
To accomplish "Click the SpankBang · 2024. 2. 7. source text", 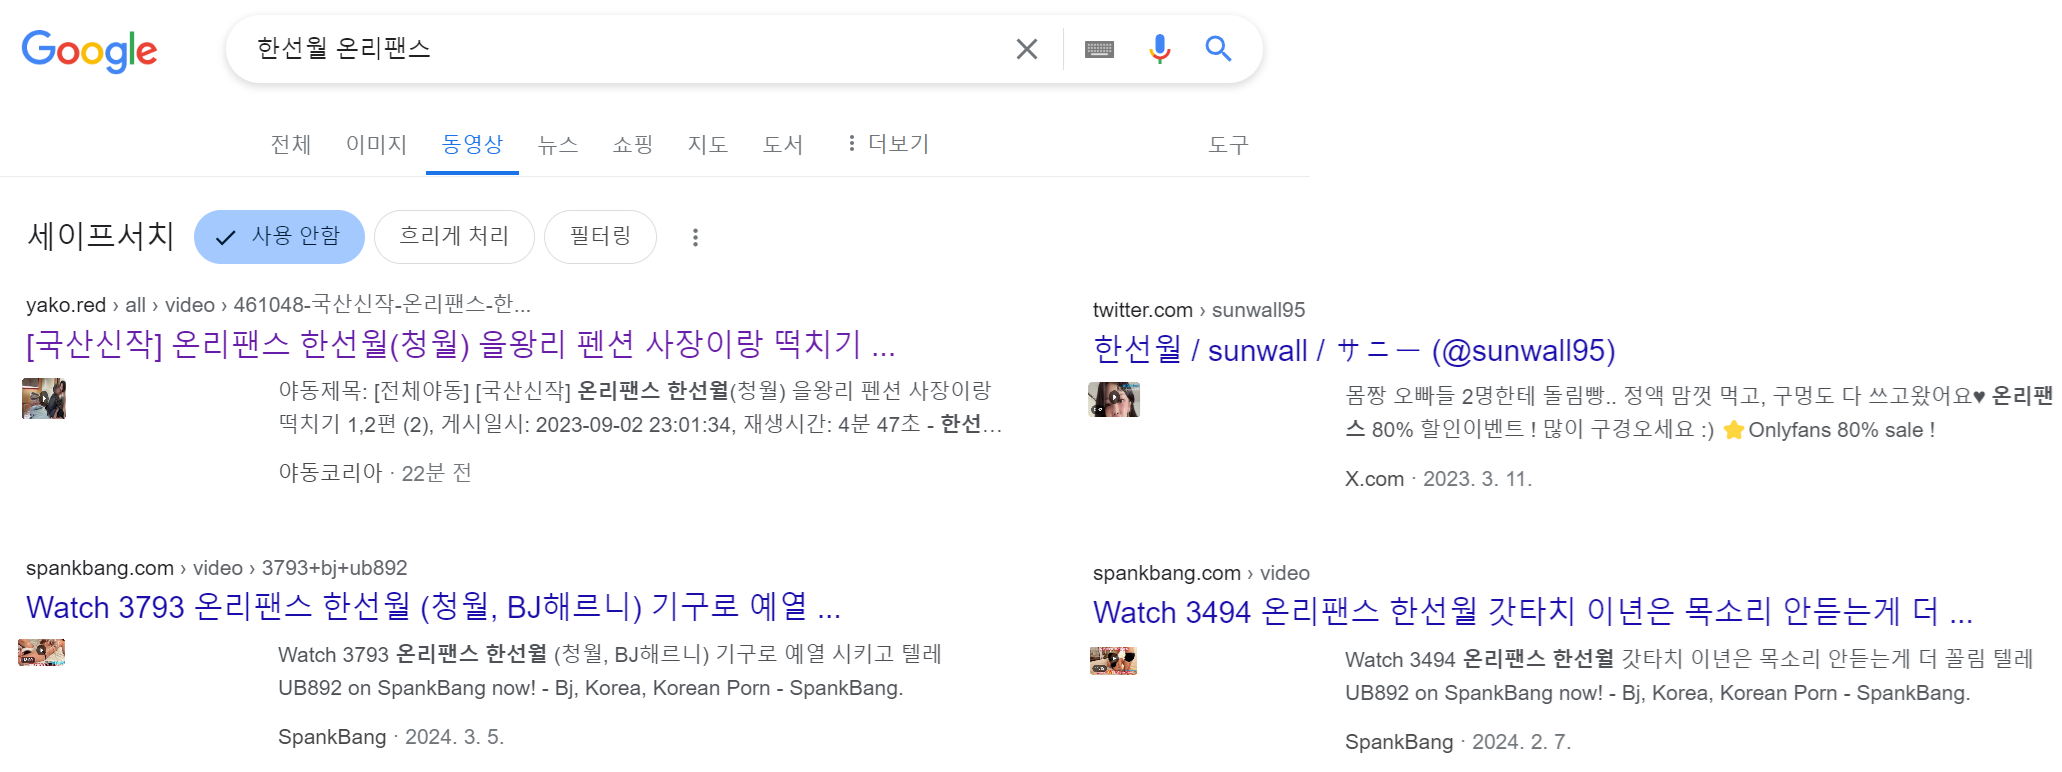I will point(1458,742).
